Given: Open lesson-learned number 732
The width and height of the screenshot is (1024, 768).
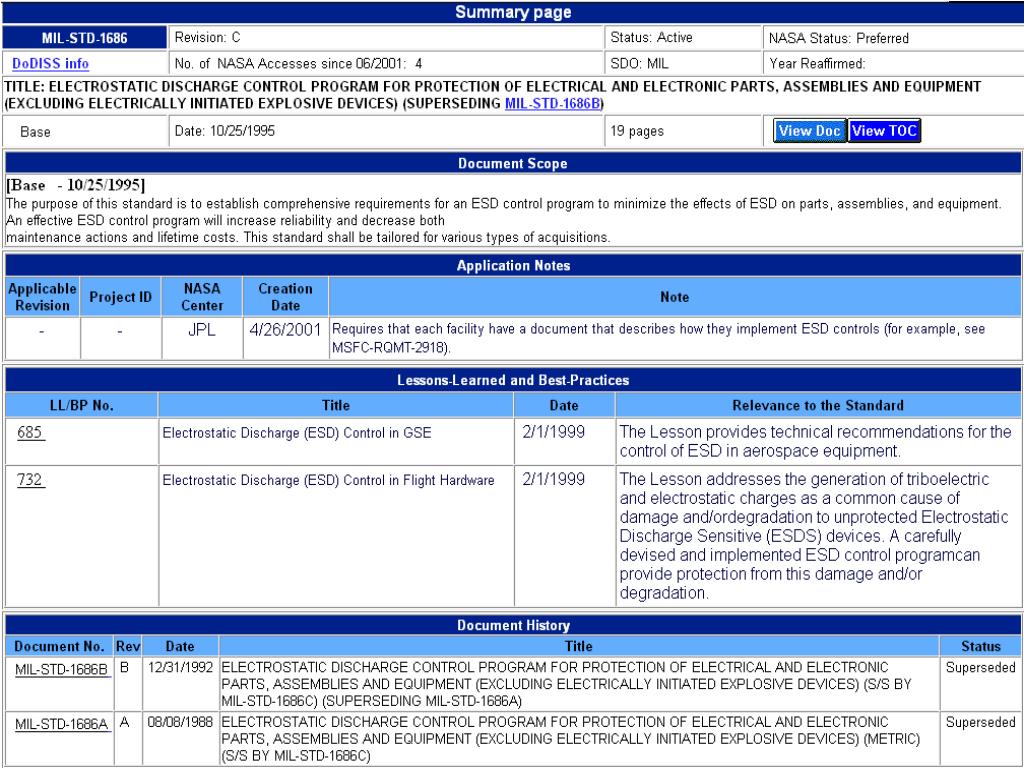Looking at the screenshot, I should pos(30,479).
